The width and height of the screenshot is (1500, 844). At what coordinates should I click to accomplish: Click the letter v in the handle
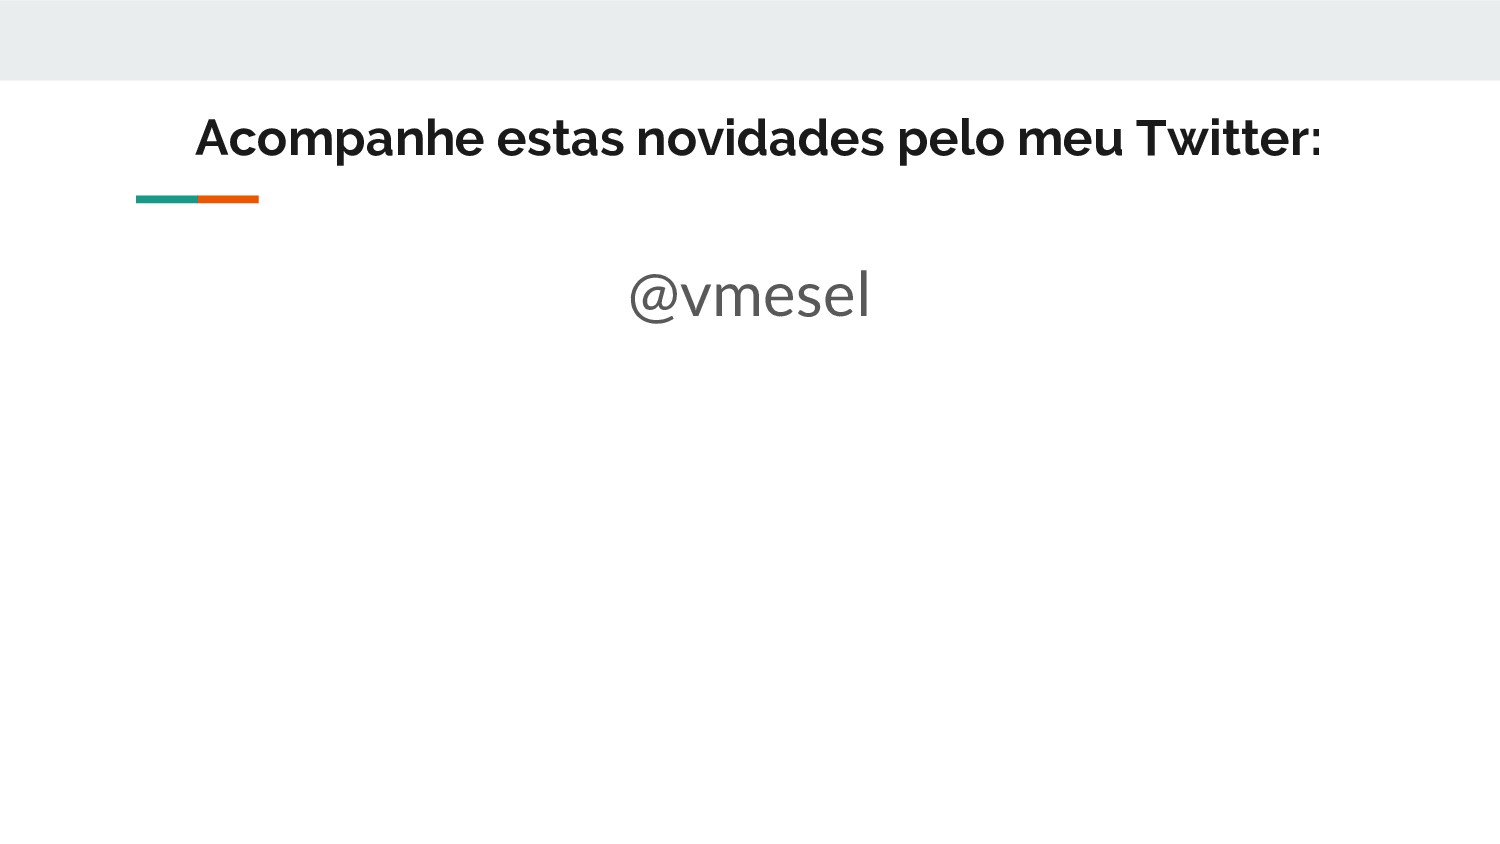696,300
